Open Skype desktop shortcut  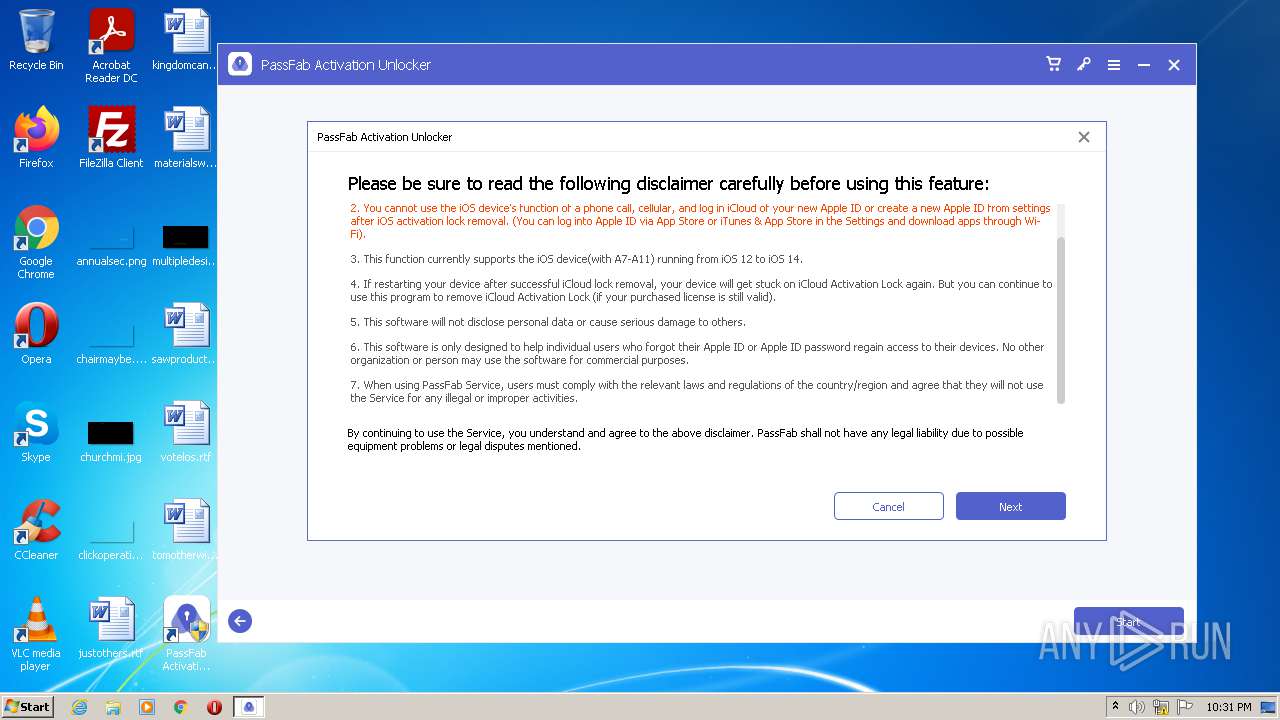pyautogui.click(x=36, y=432)
